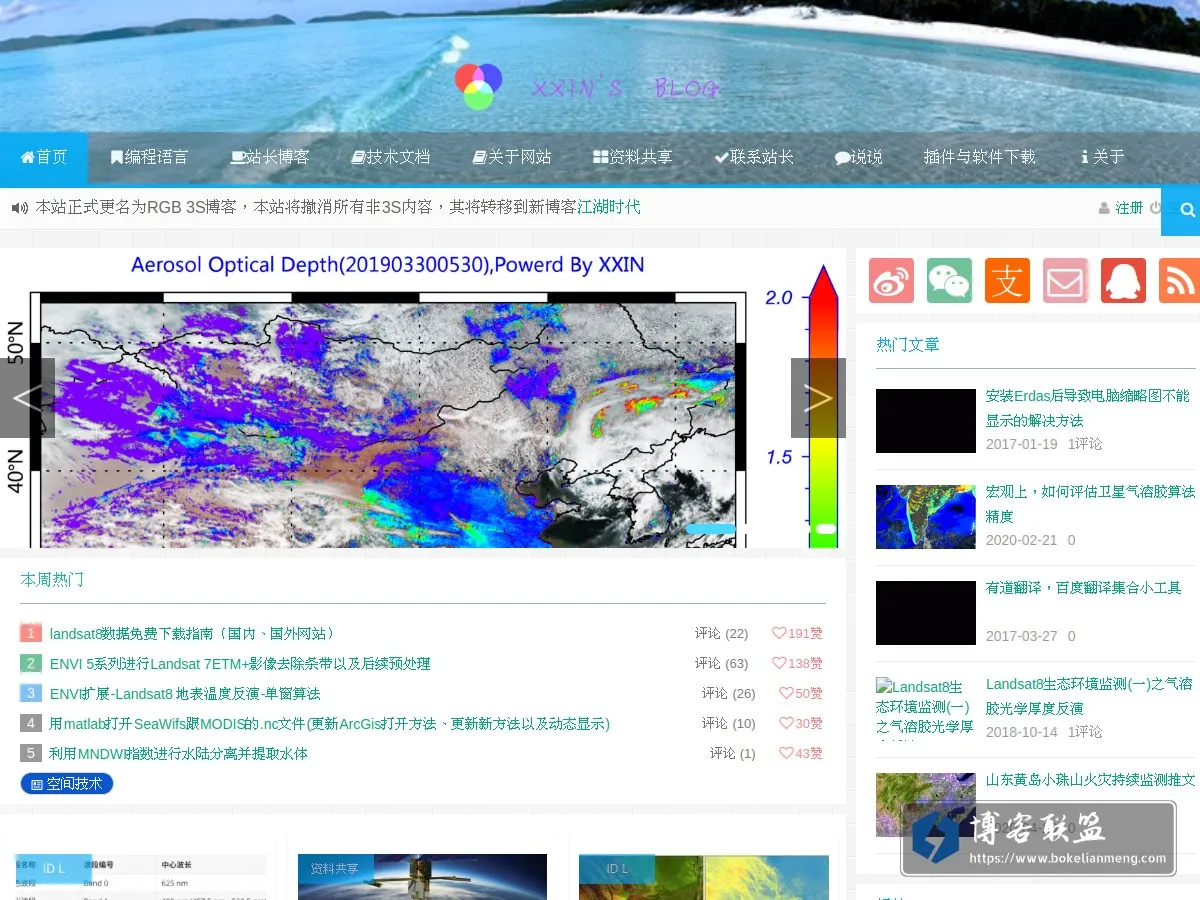The width and height of the screenshot is (1200, 900).
Task: Open the MNDWI 水陆分离 article
Action: (178, 753)
